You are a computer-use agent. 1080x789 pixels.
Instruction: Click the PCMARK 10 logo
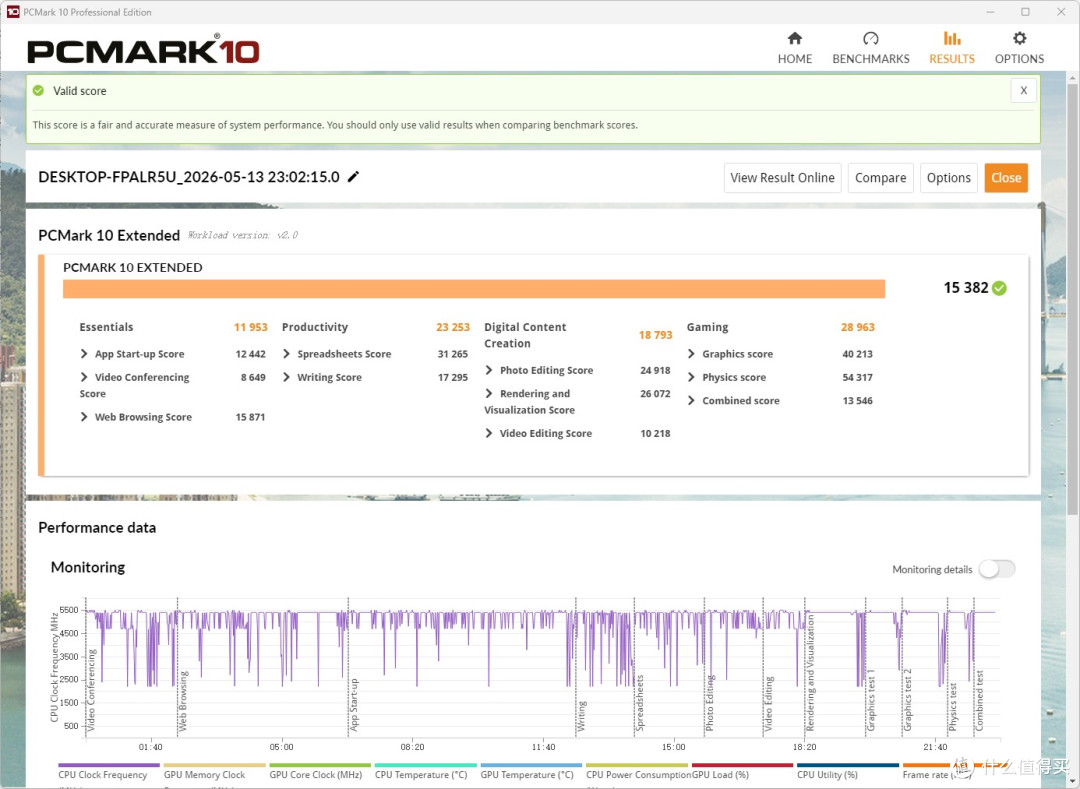(143, 52)
